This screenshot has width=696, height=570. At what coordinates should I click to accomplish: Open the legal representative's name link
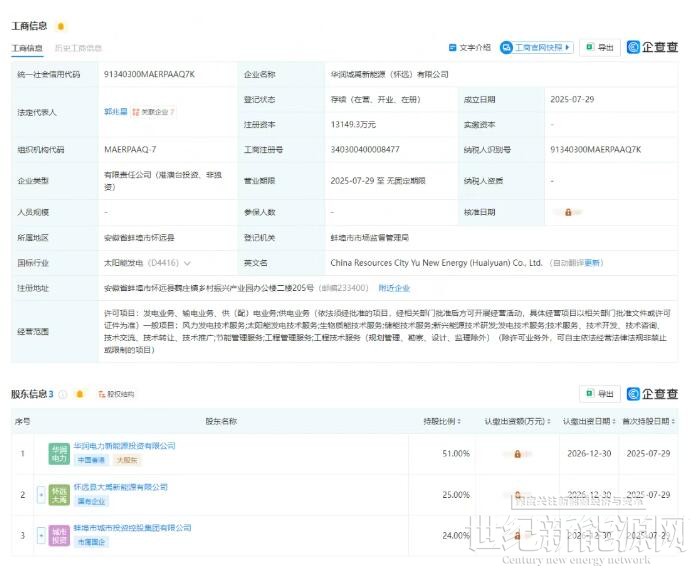point(116,112)
